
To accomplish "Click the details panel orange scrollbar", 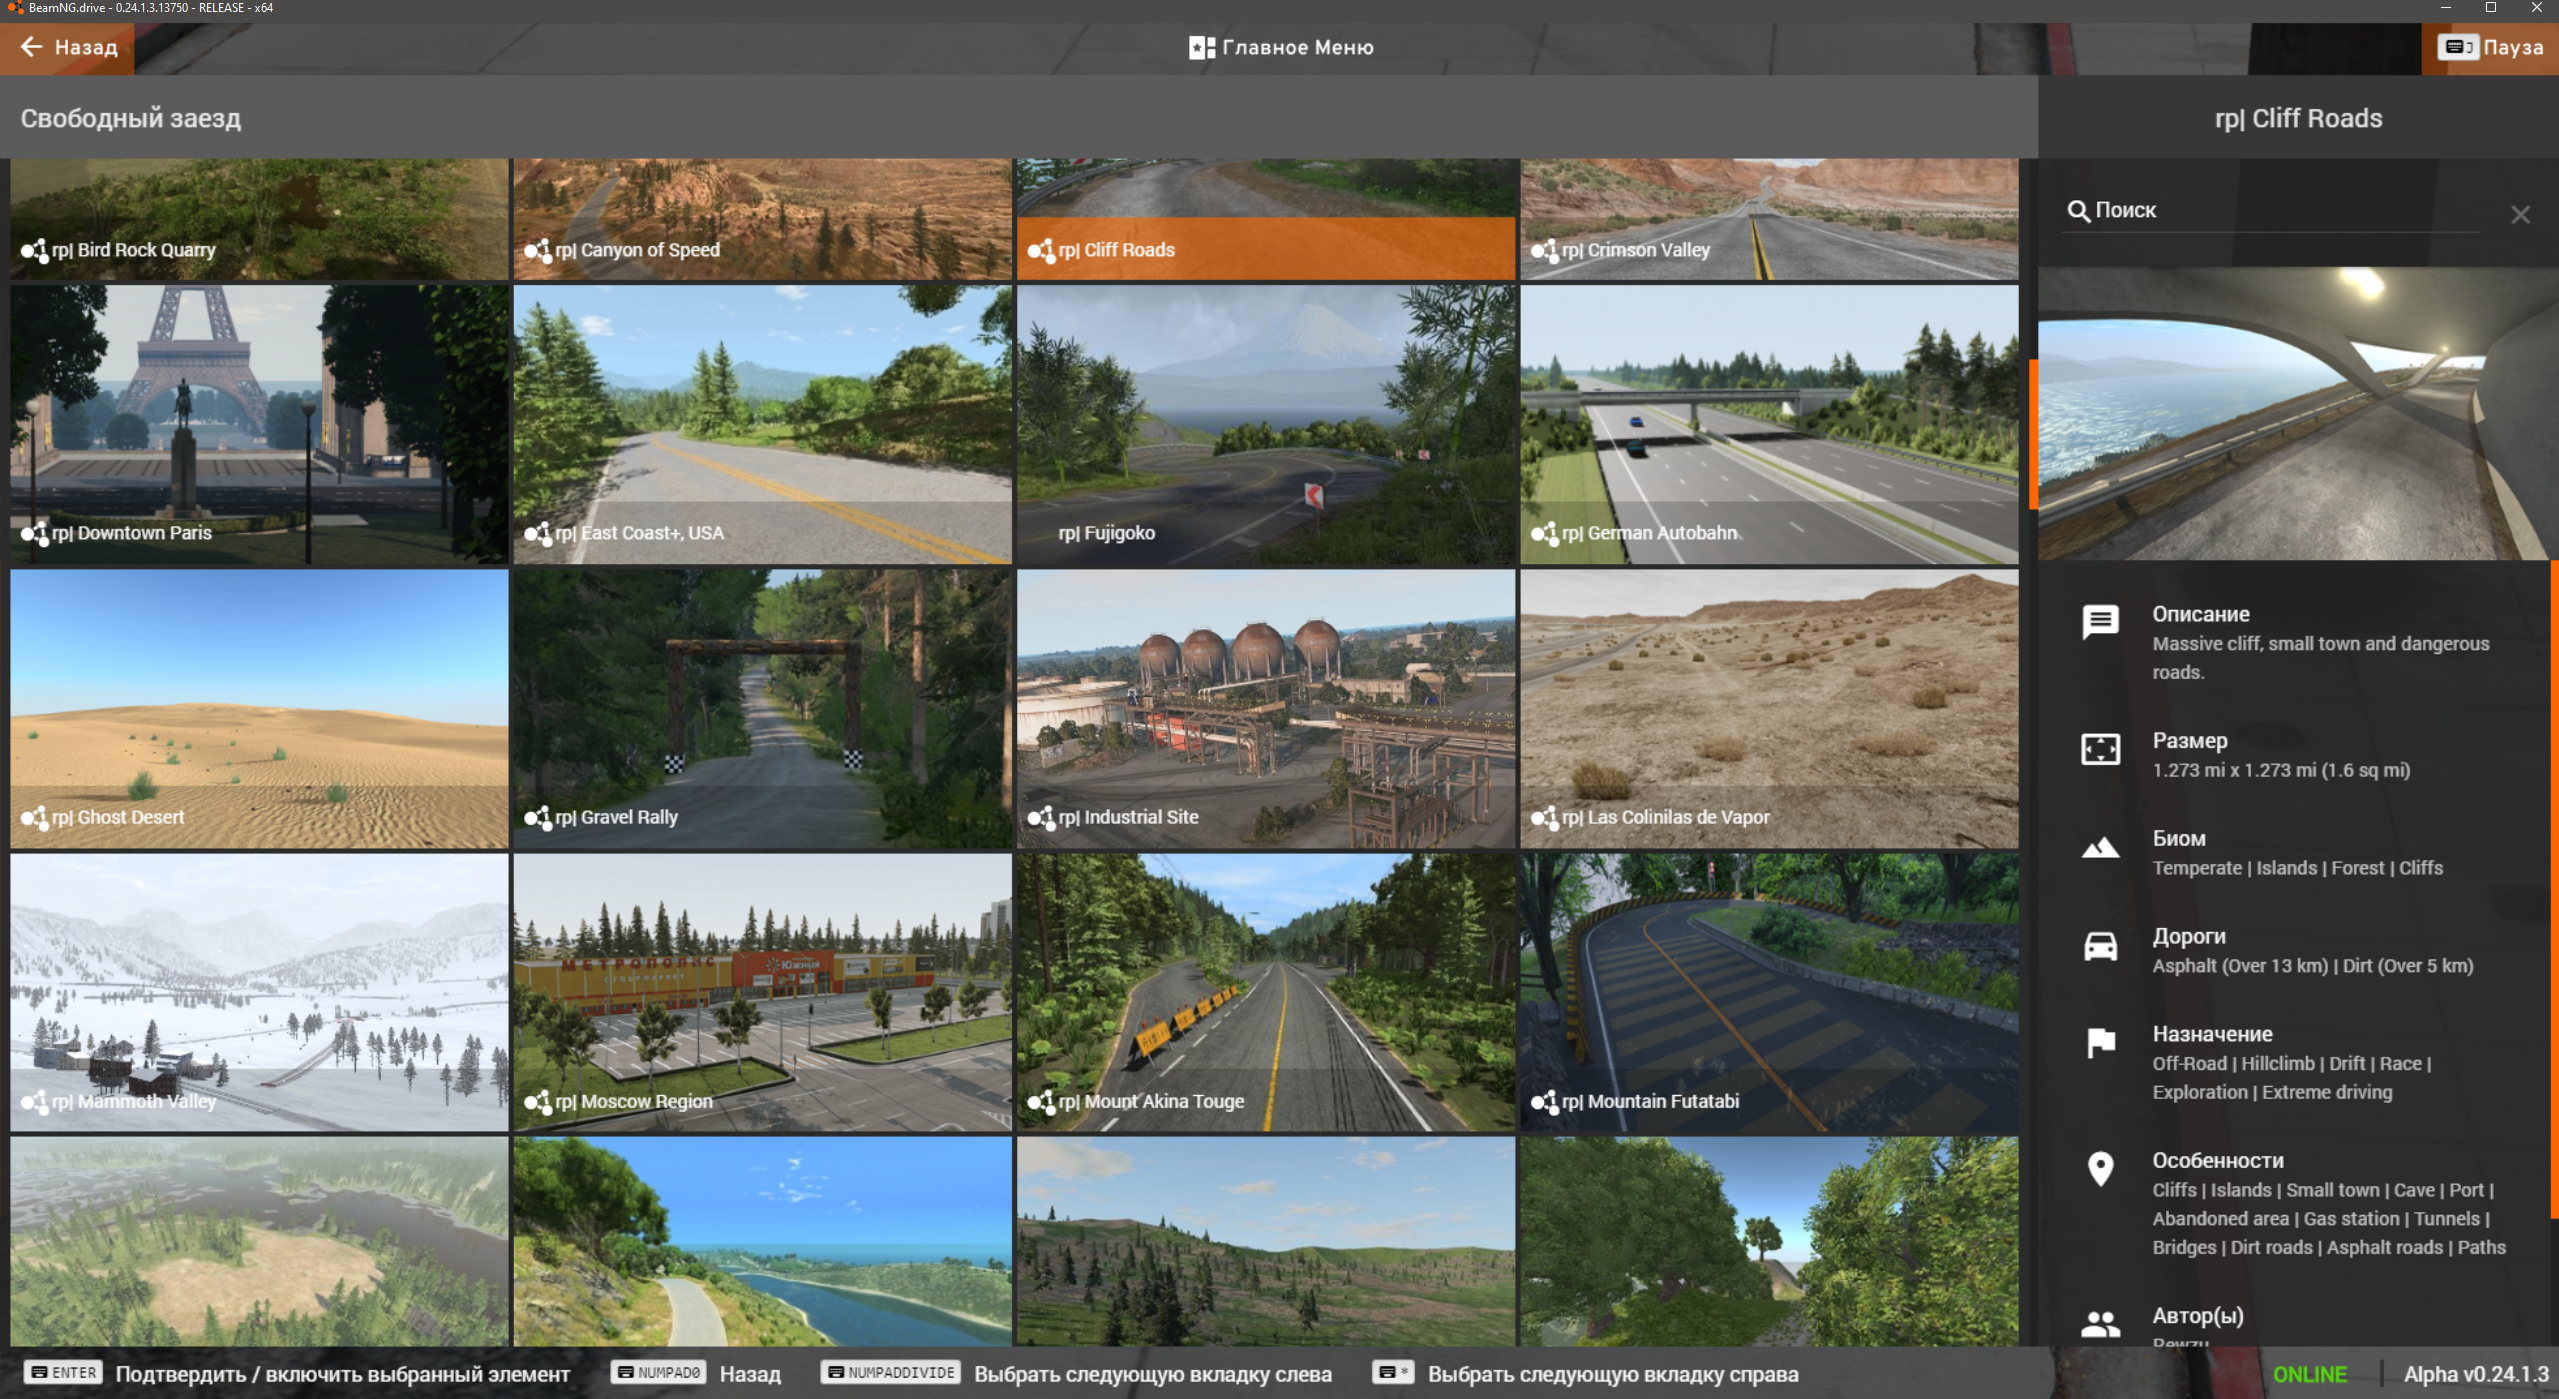I will point(2555,889).
